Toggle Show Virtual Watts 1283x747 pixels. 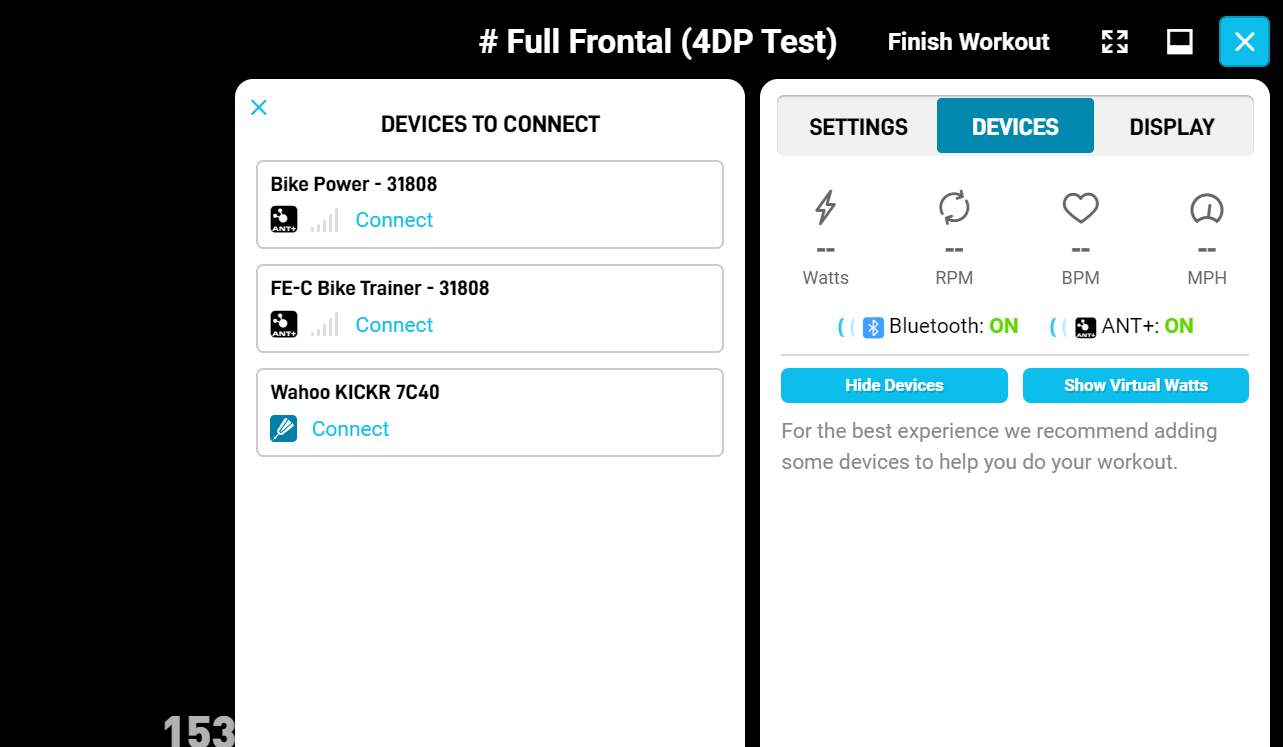tap(1135, 385)
